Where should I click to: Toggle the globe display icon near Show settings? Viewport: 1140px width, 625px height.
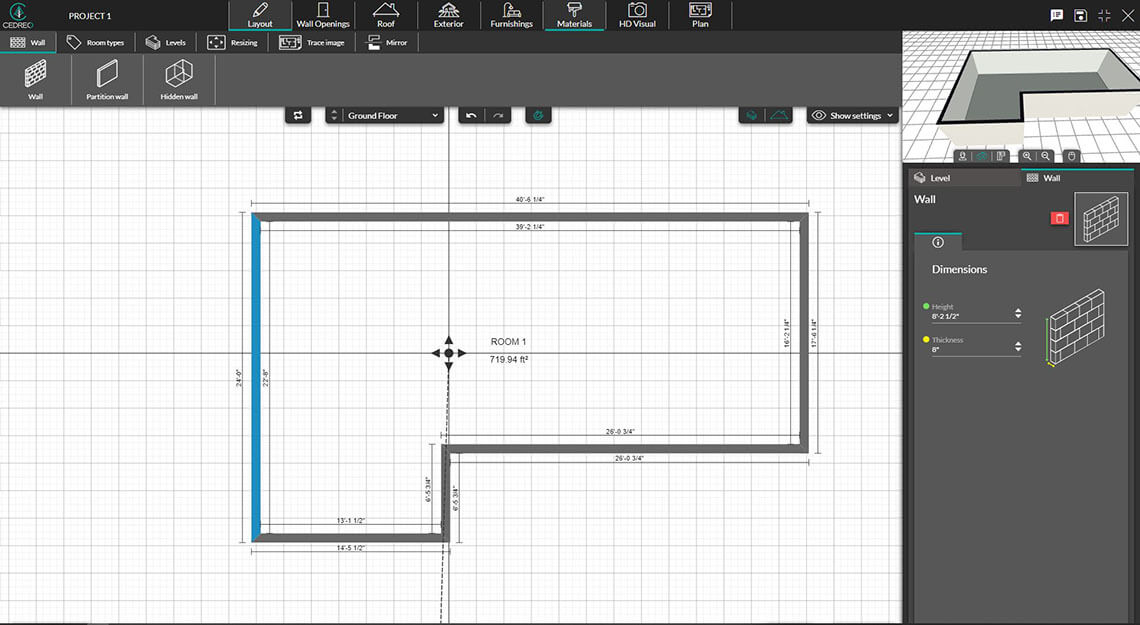[751, 115]
